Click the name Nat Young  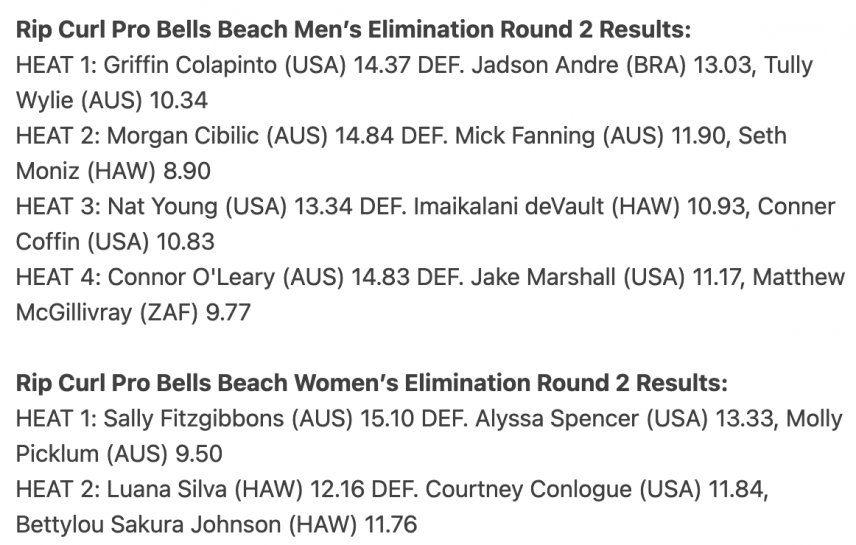(x=163, y=206)
